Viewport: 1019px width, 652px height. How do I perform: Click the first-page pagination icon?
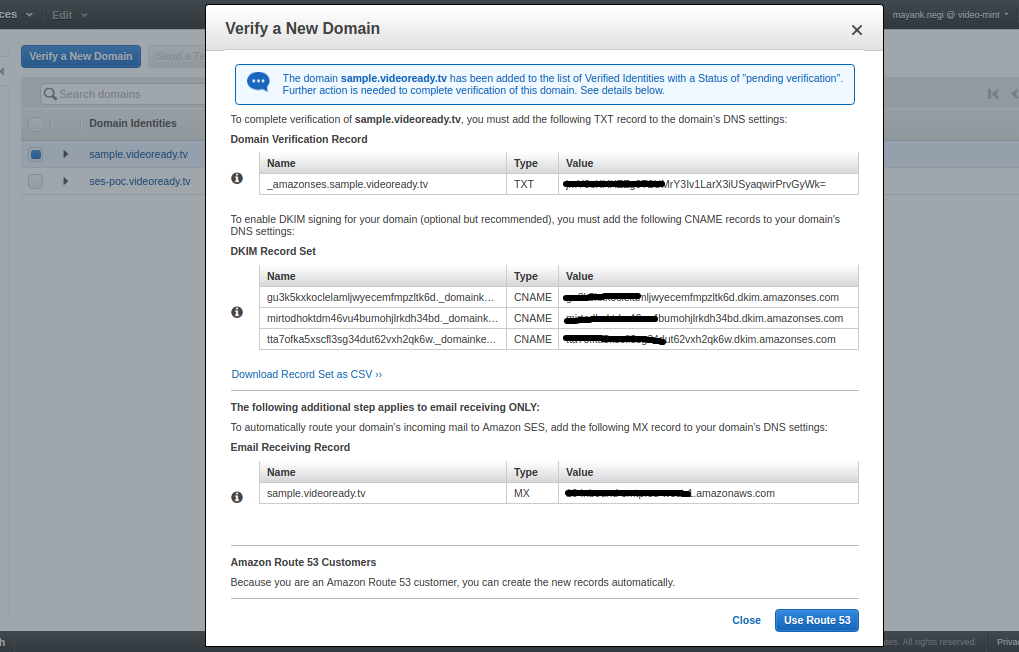993,94
